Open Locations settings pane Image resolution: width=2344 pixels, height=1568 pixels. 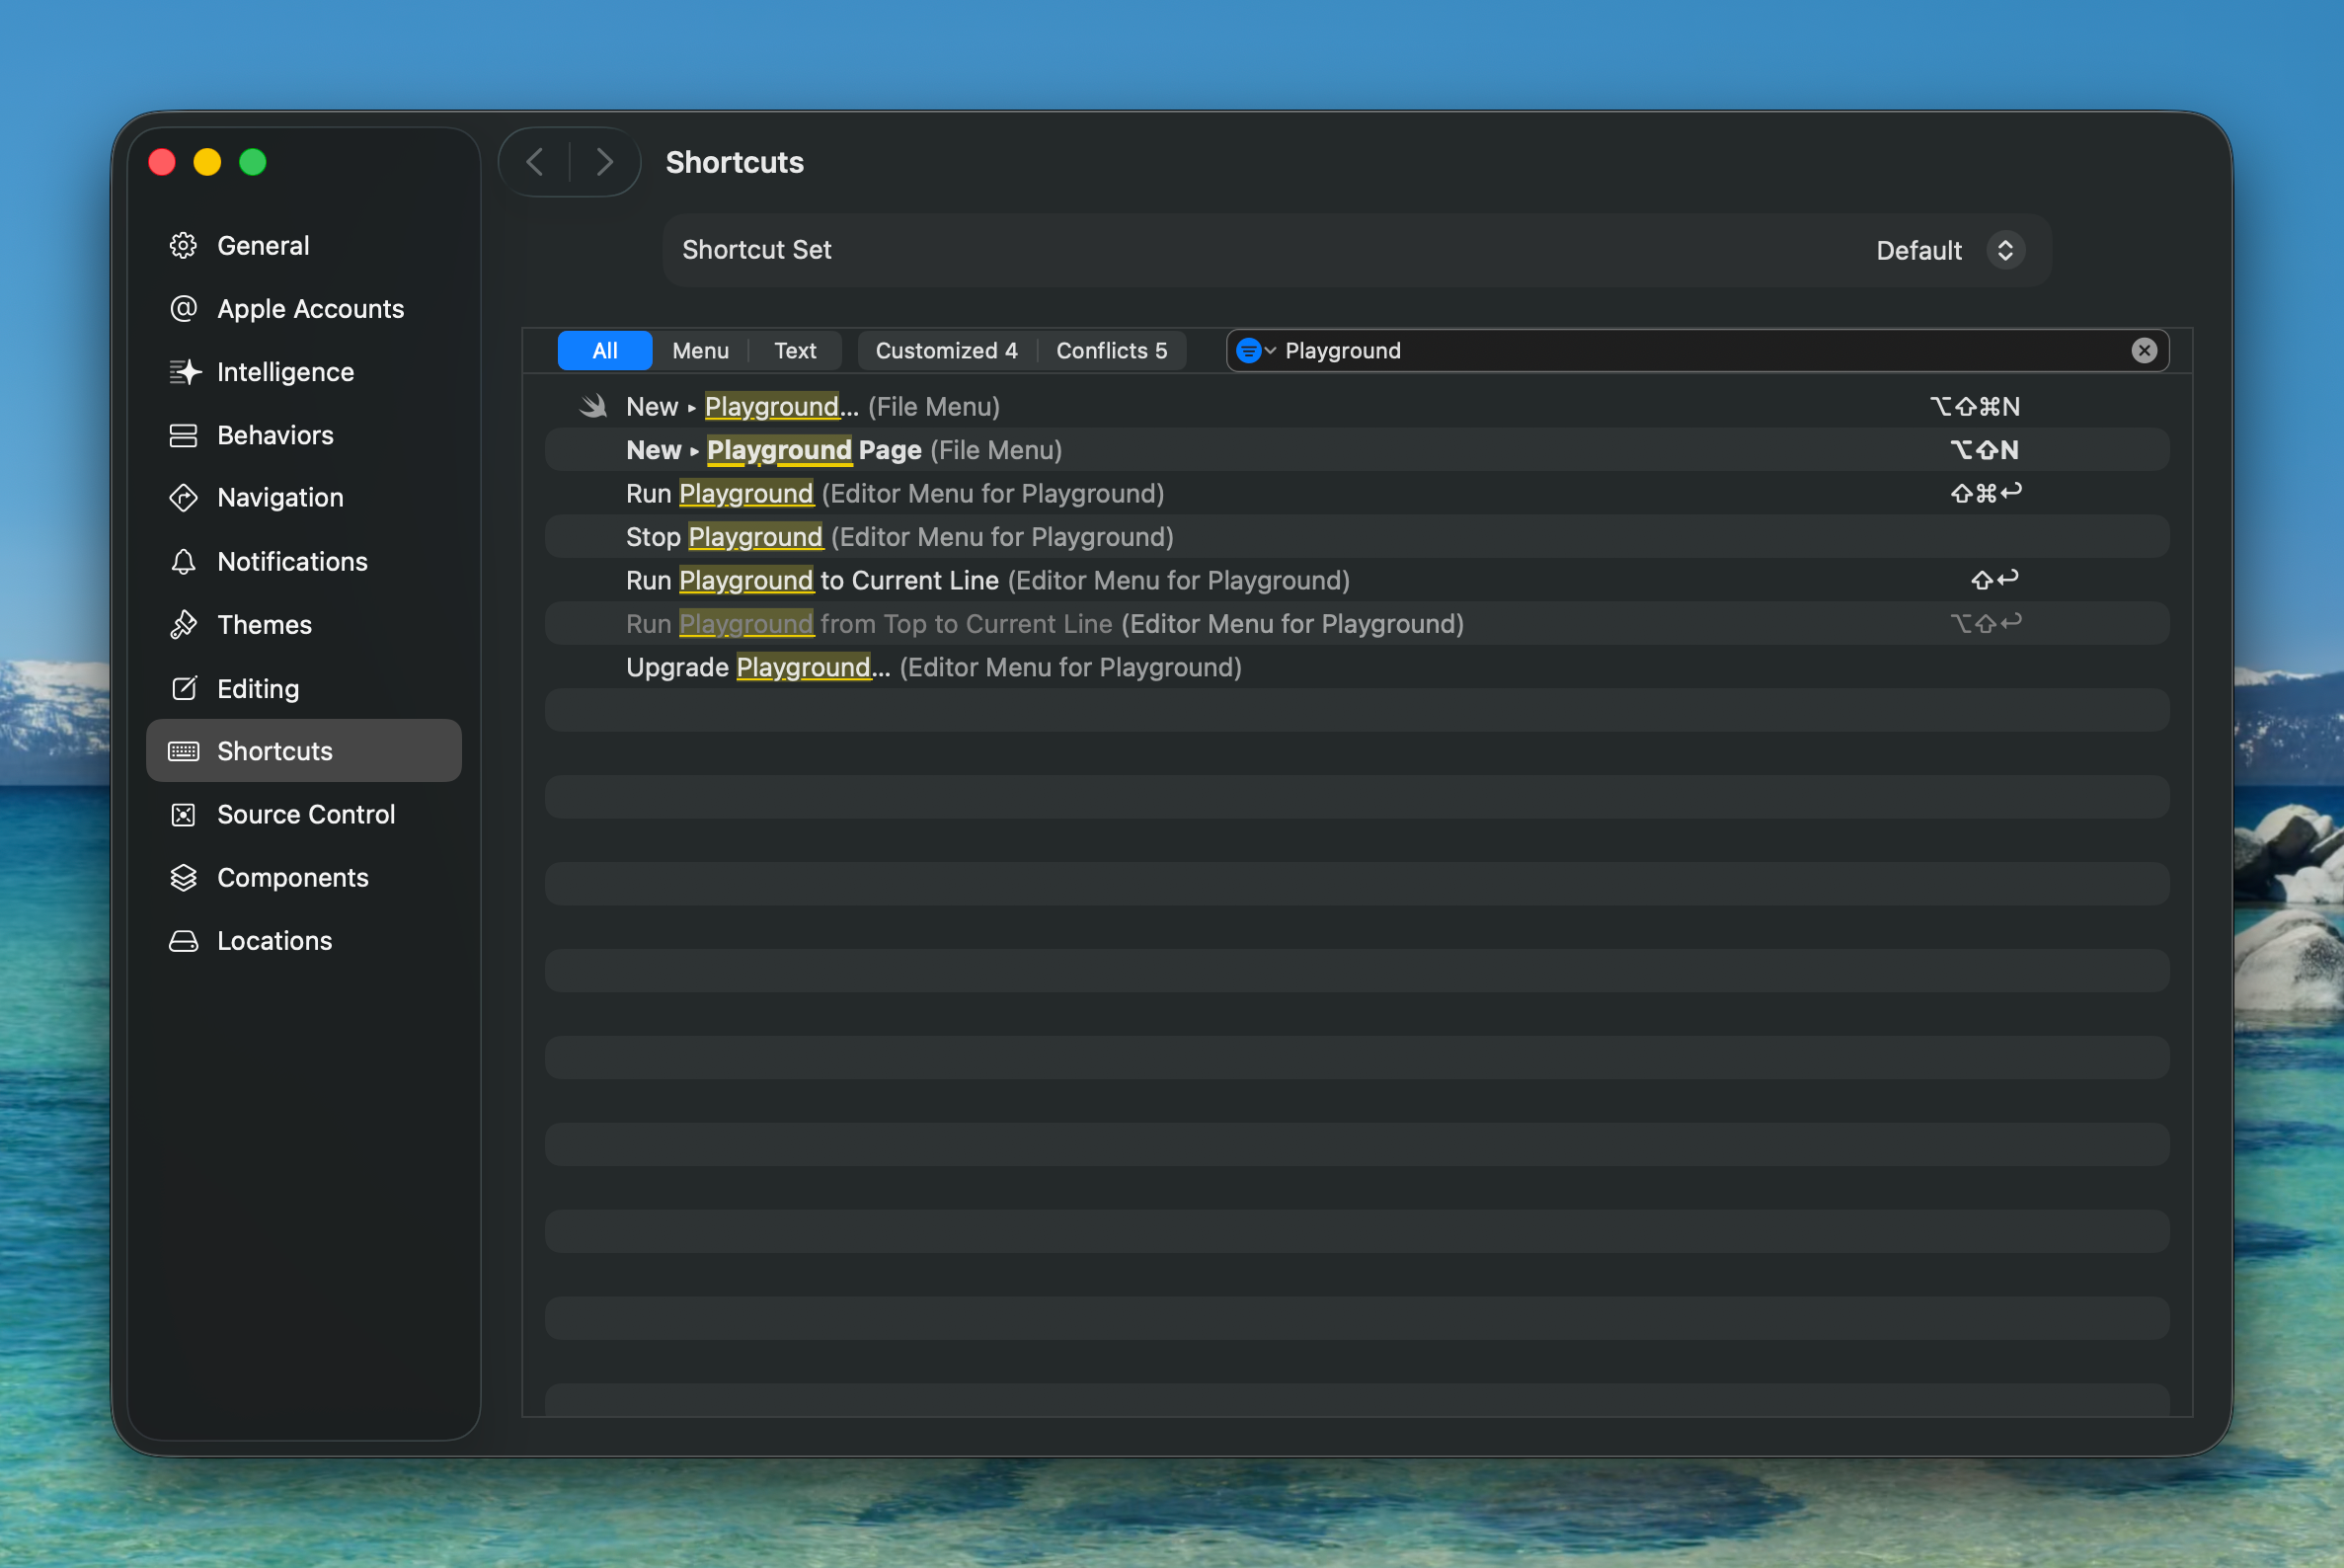tap(304, 941)
